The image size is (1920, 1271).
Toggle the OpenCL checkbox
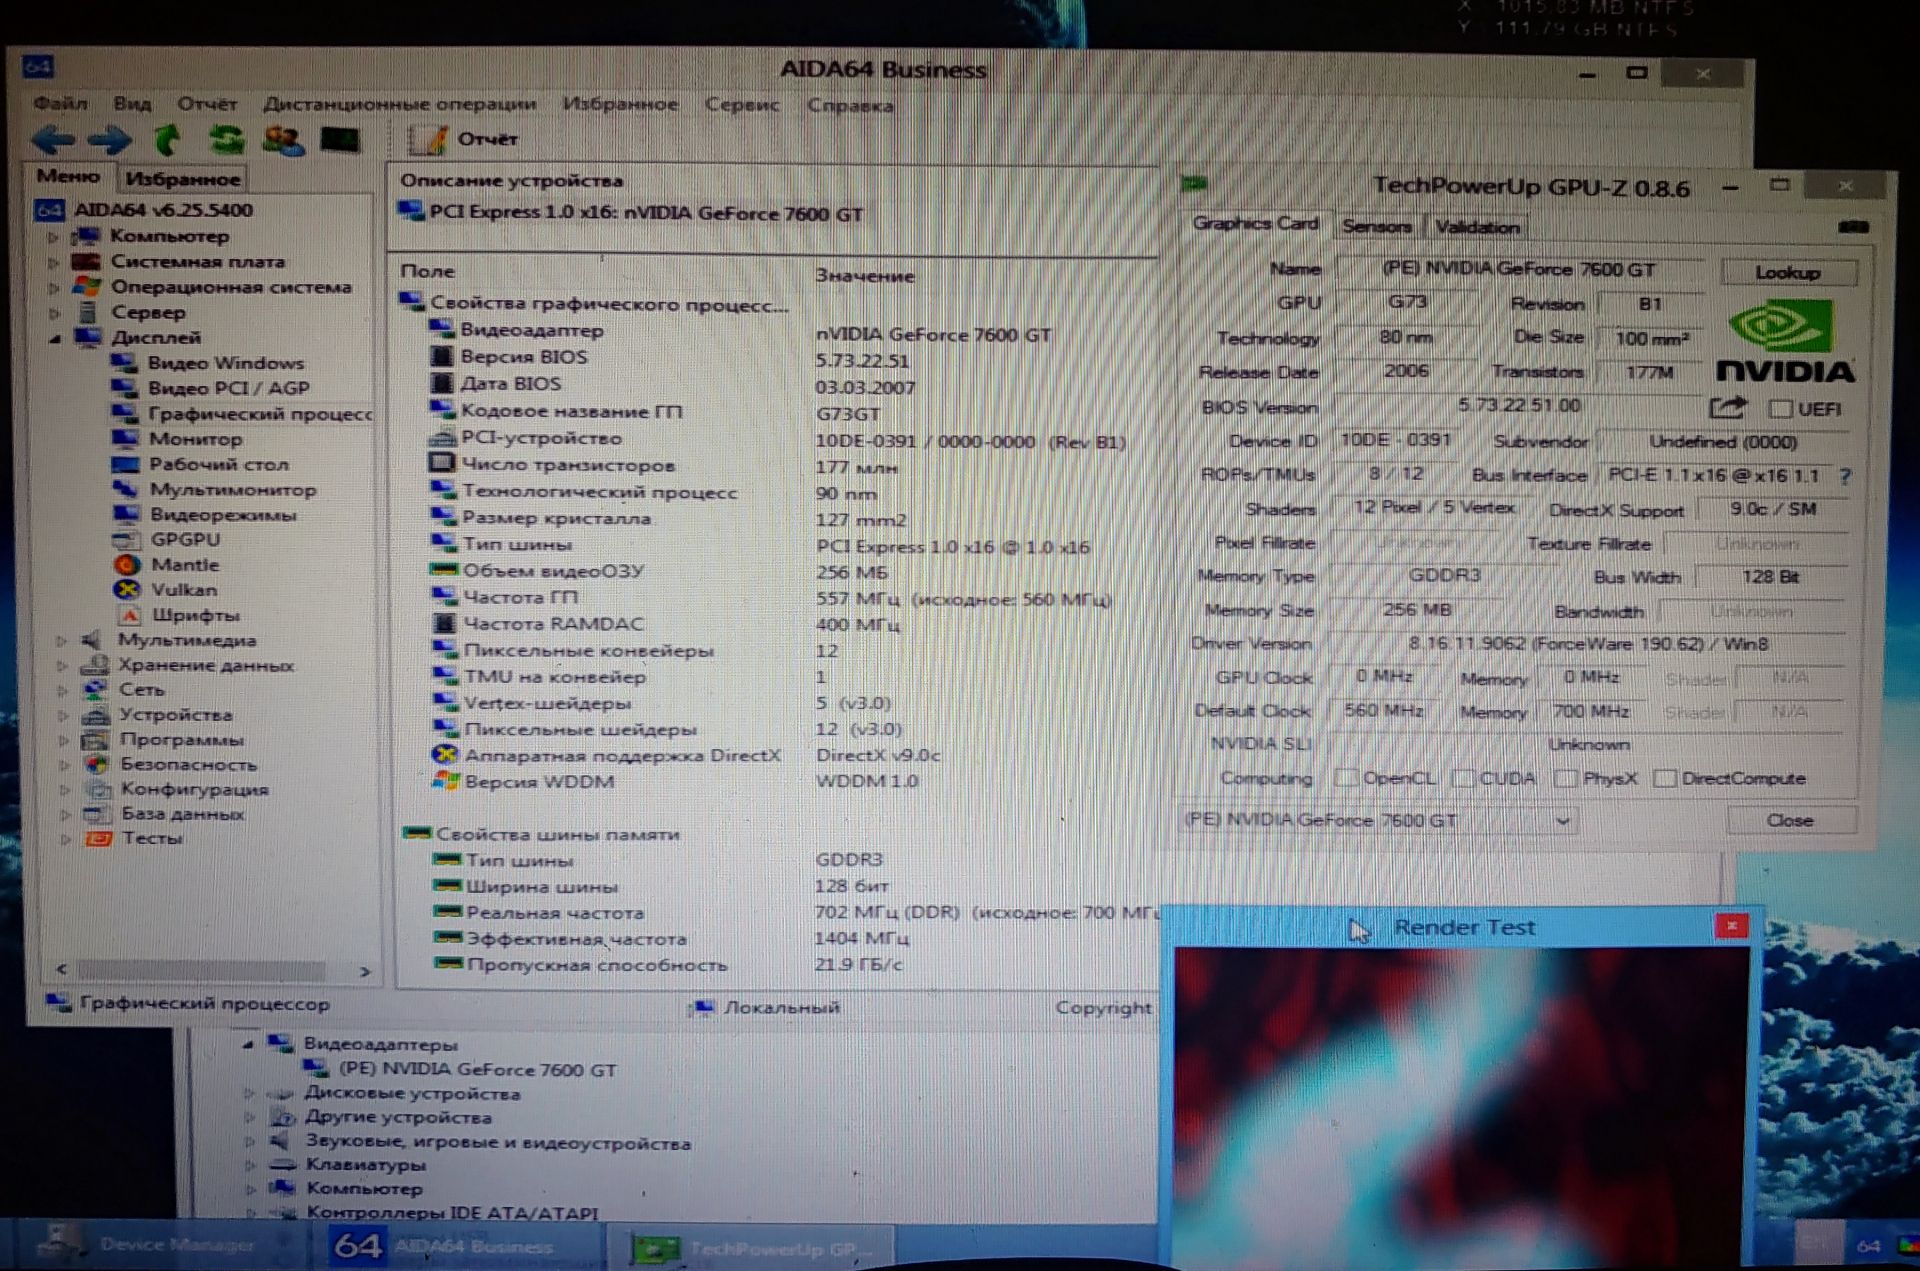pyautogui.click(x=1347, y=778)
